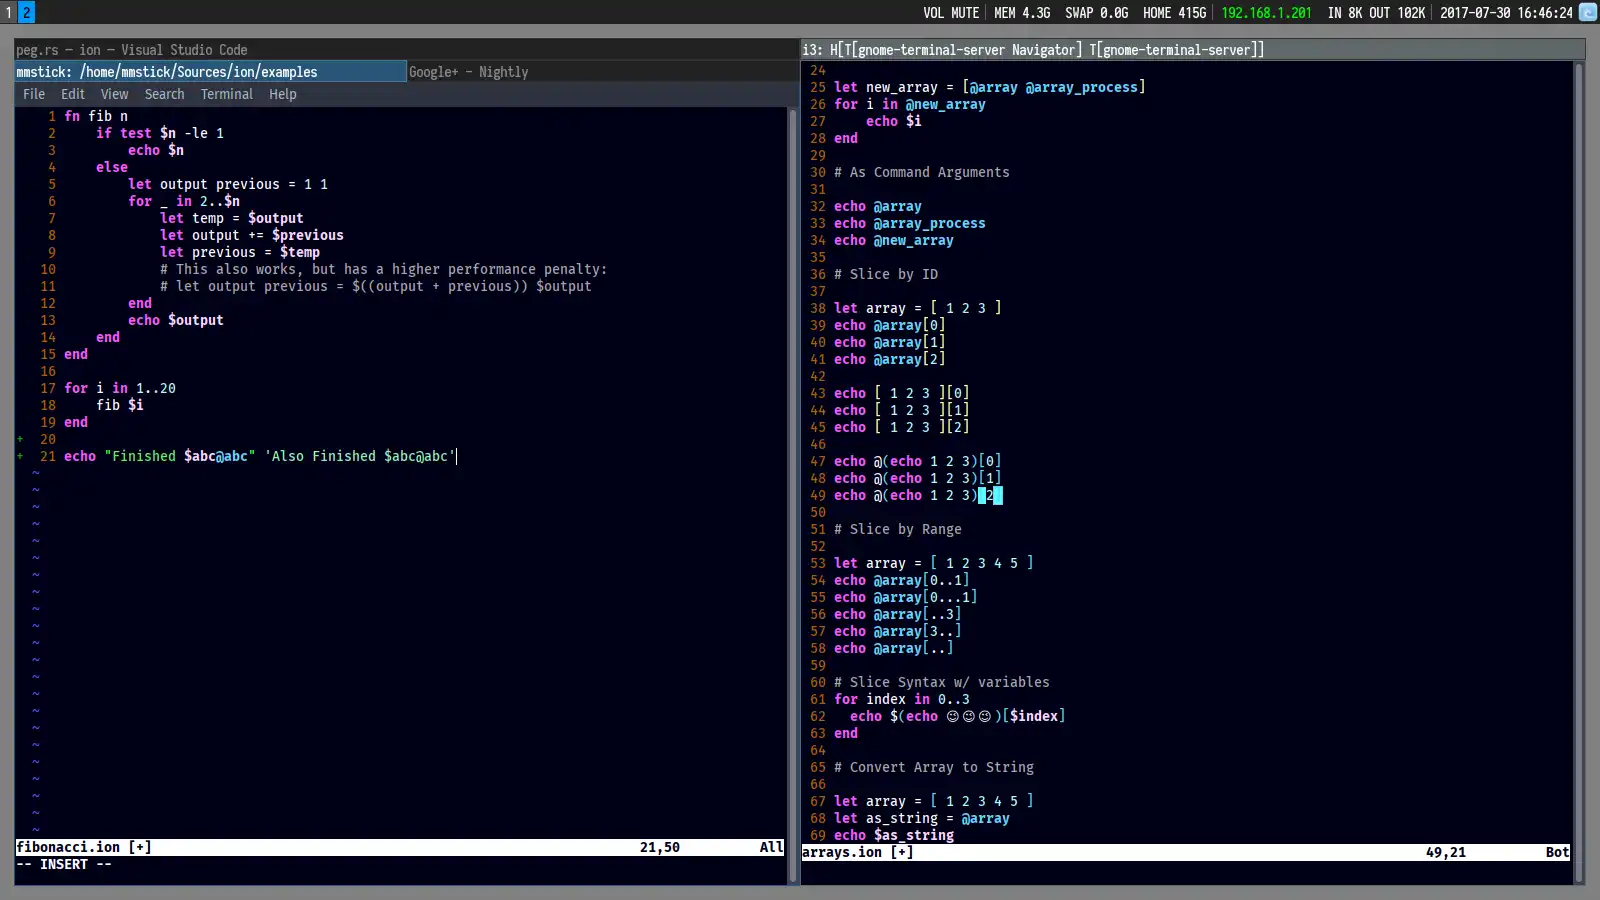Click the green IP address 192.168.1.201
The width and height of the screenshot is (1600, 900).
1266,13
